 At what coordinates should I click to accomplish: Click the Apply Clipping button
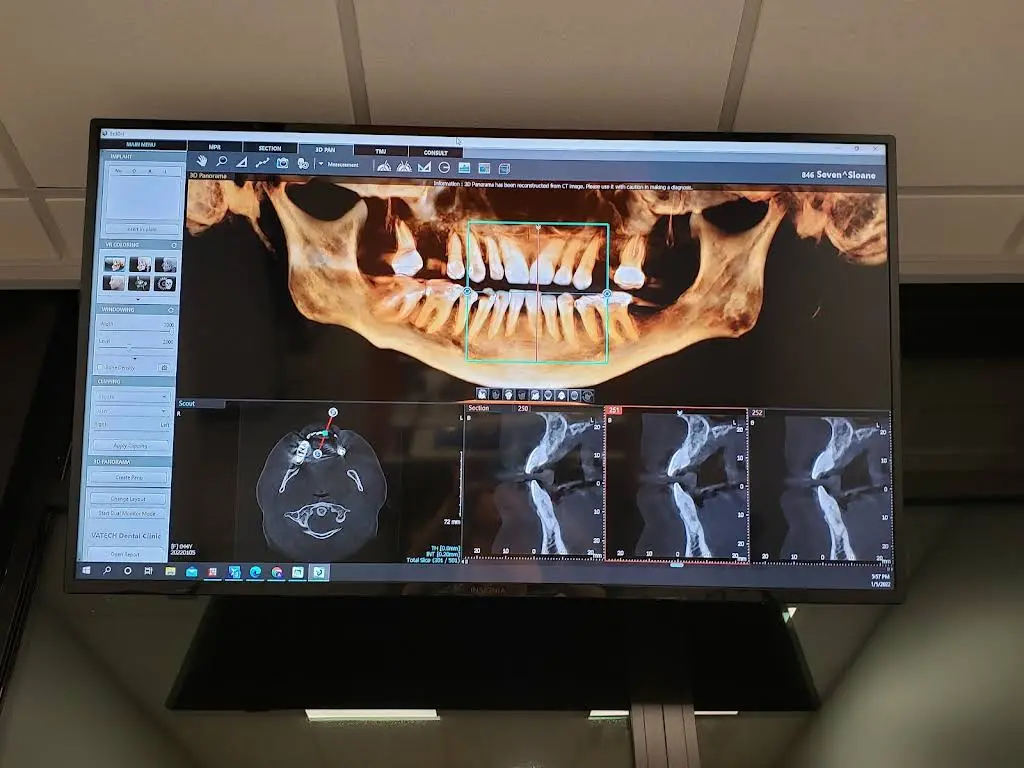(131, 446)
